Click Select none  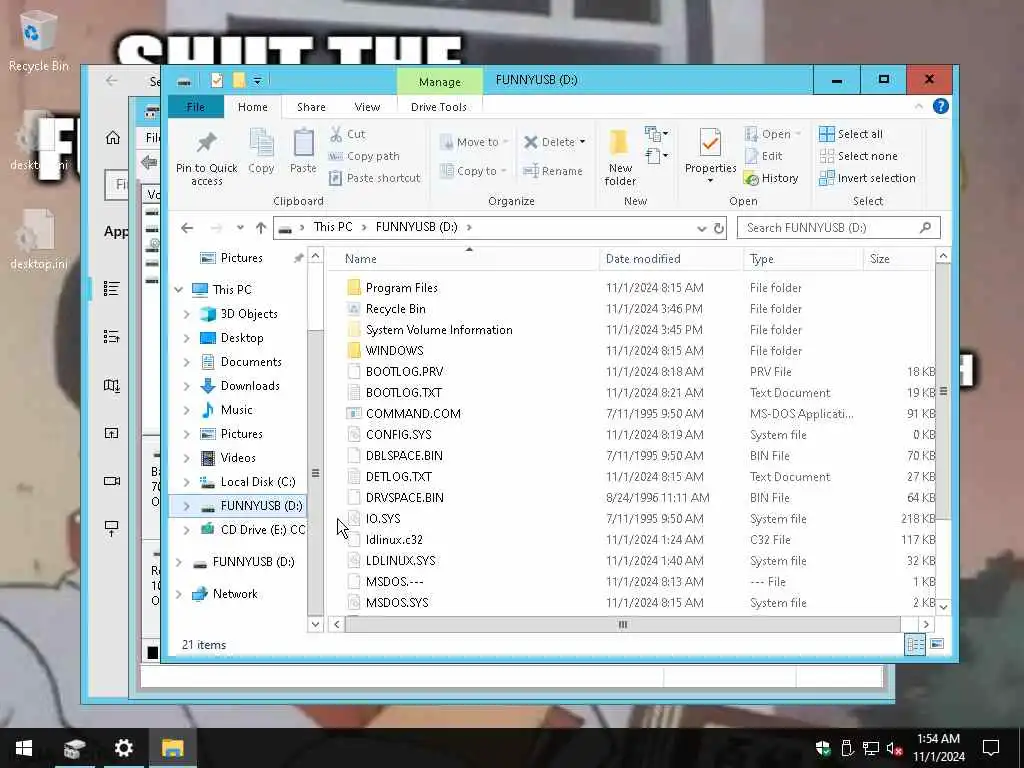tap(859, 156)
